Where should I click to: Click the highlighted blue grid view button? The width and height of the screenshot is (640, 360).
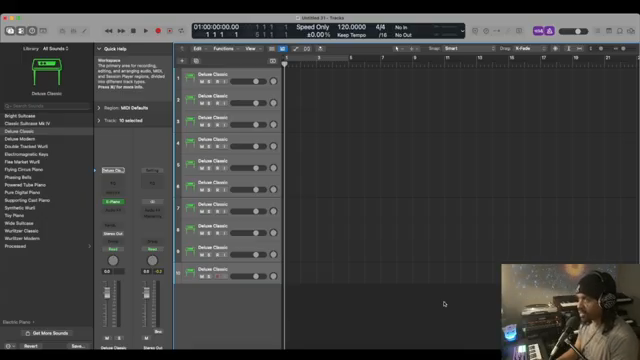tap(282, 49)
